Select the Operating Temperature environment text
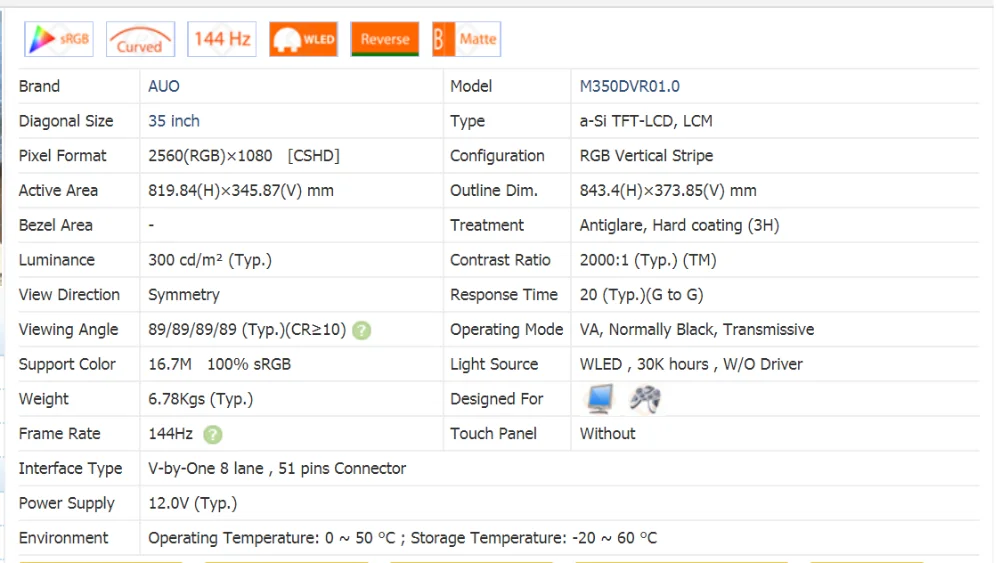Viewport: 1000px width, 563px height. point(402,538)
